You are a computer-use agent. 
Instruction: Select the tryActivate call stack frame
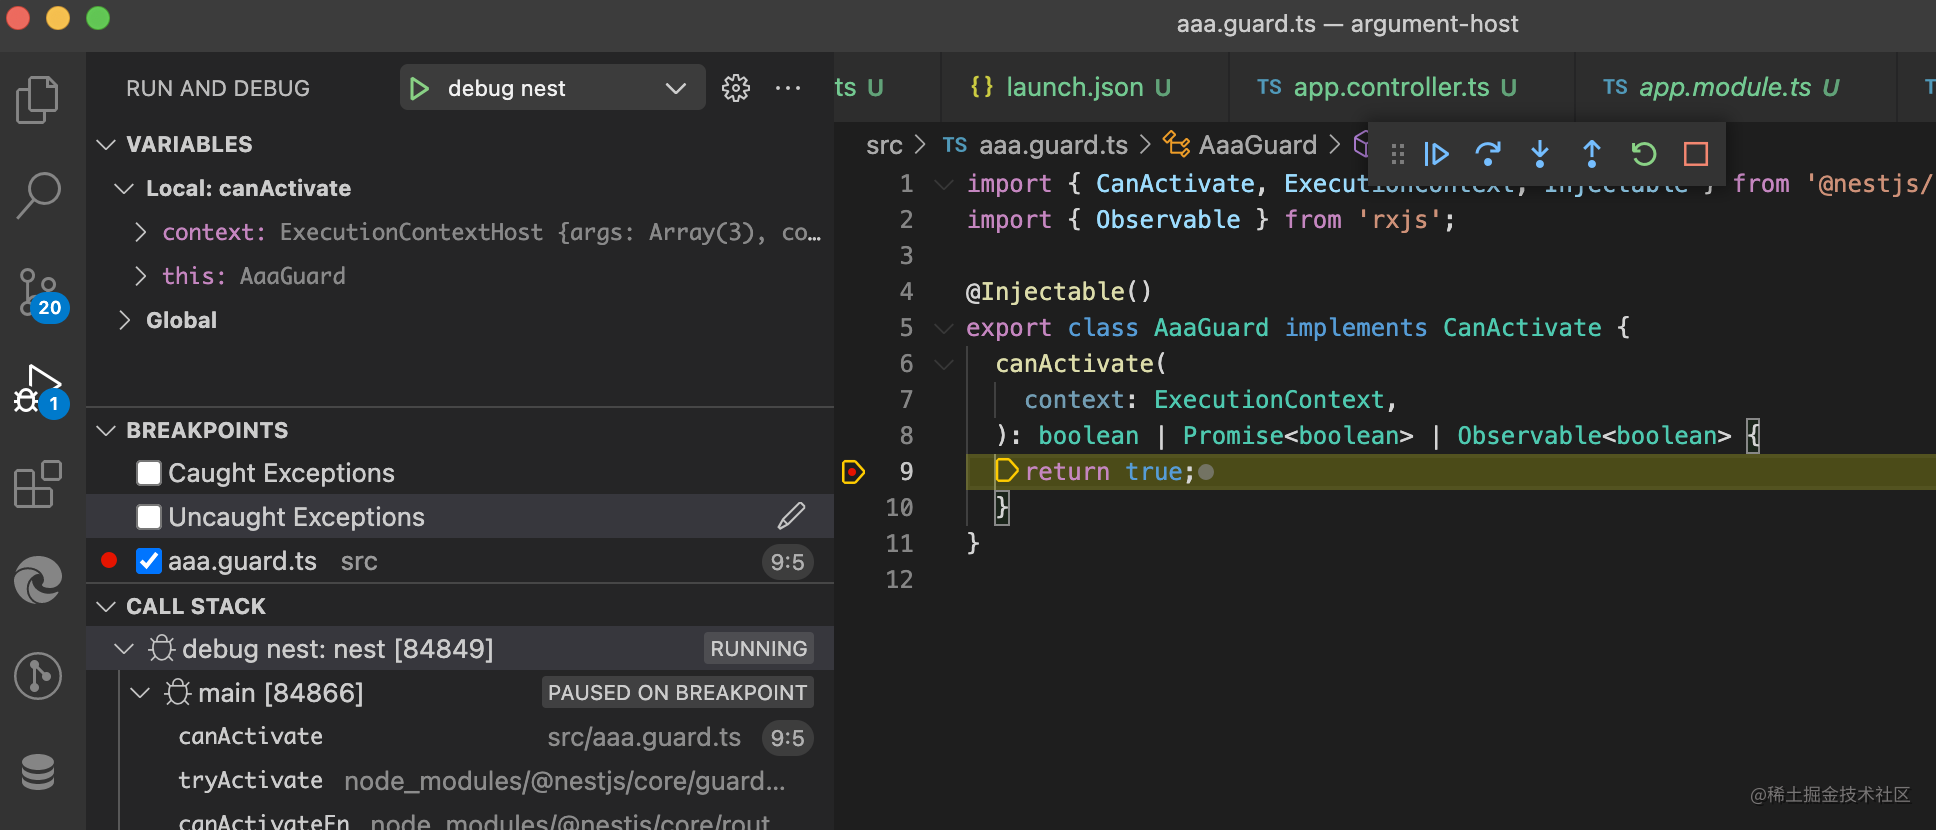(251, 780)
